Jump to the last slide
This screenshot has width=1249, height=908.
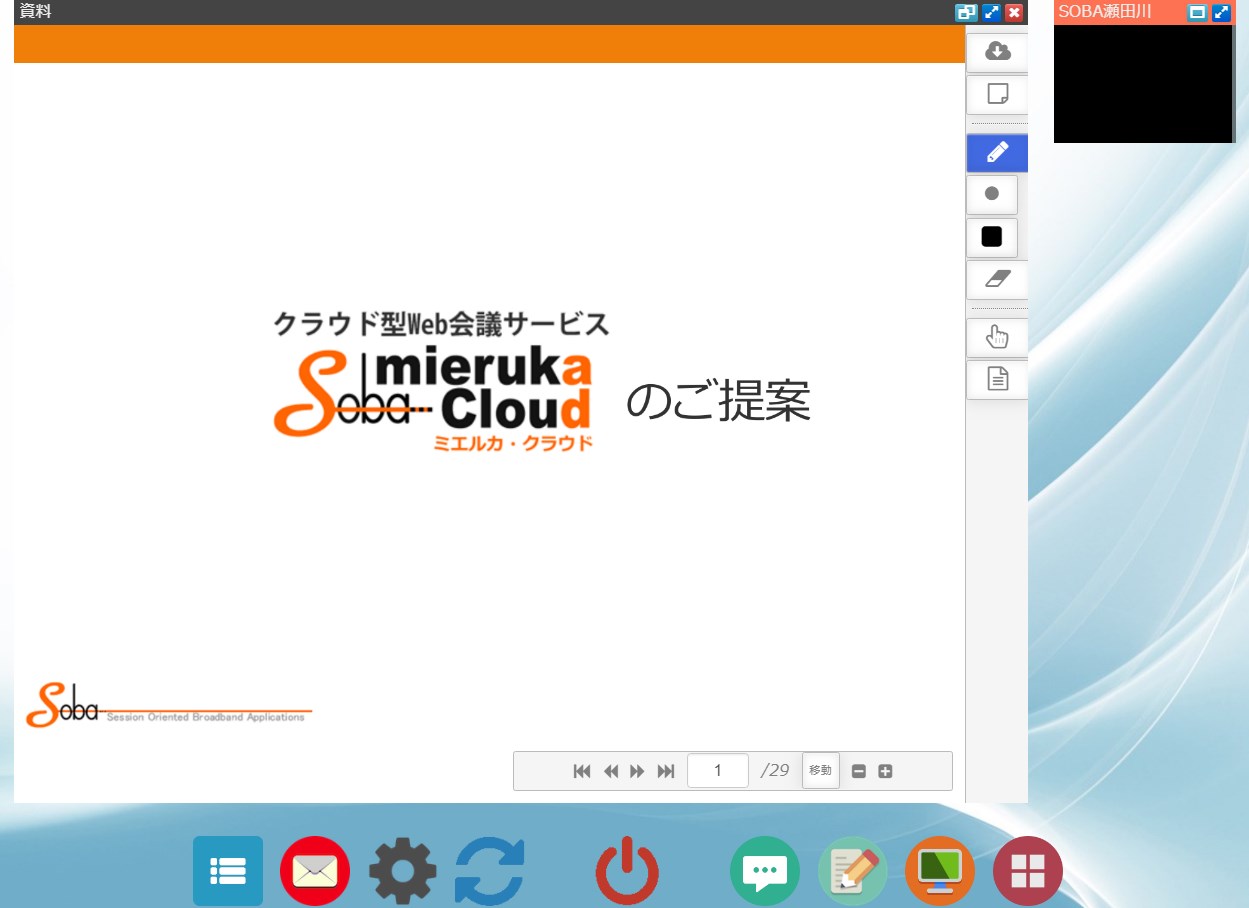point(666,771)
